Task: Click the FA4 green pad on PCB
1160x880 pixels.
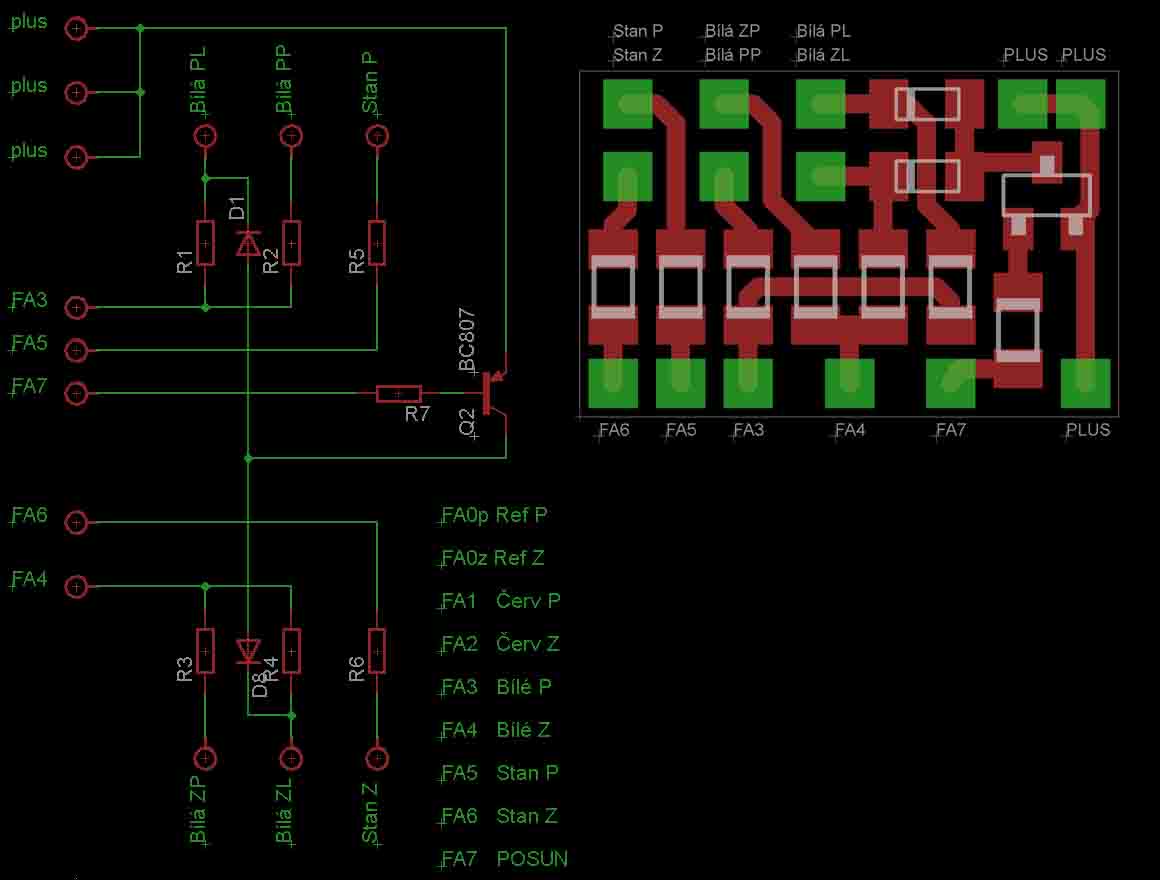Action: tap(849, 383)
